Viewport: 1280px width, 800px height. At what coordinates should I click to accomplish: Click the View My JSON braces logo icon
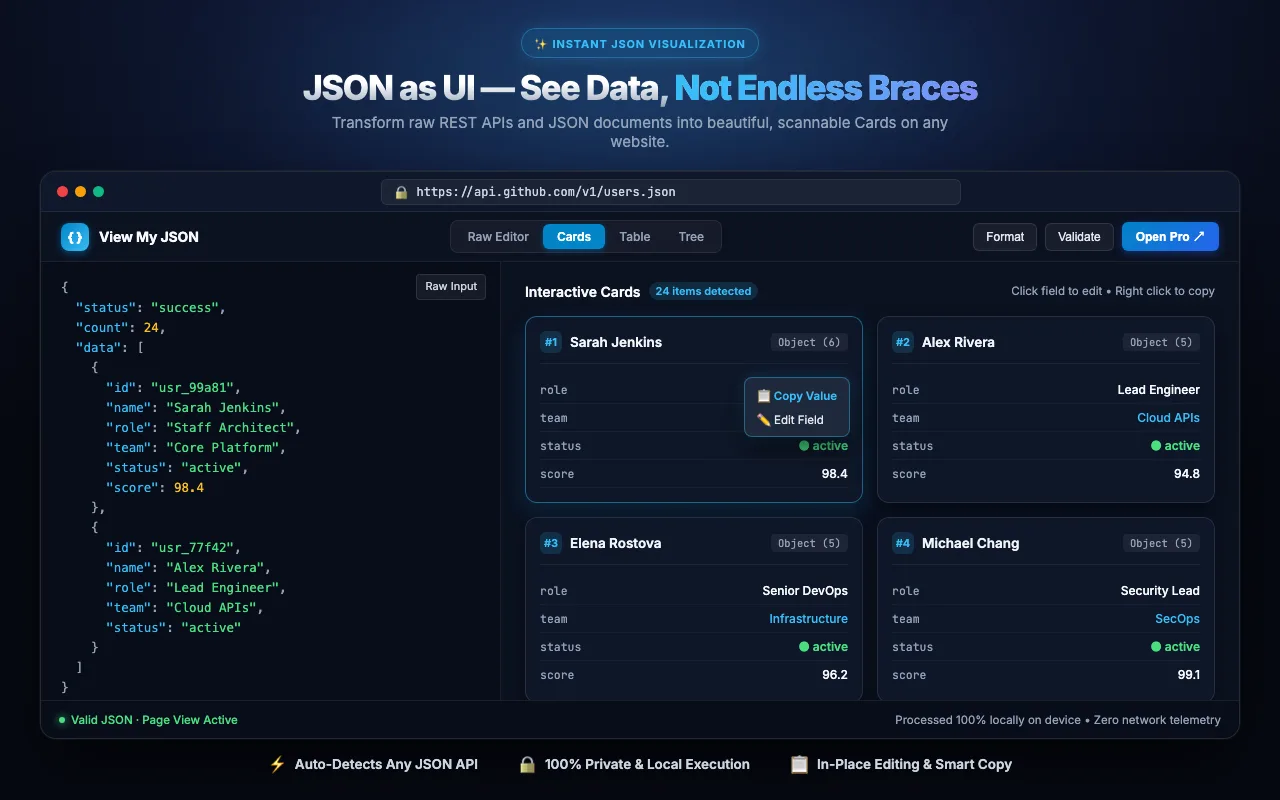click(x=75, y=237)
